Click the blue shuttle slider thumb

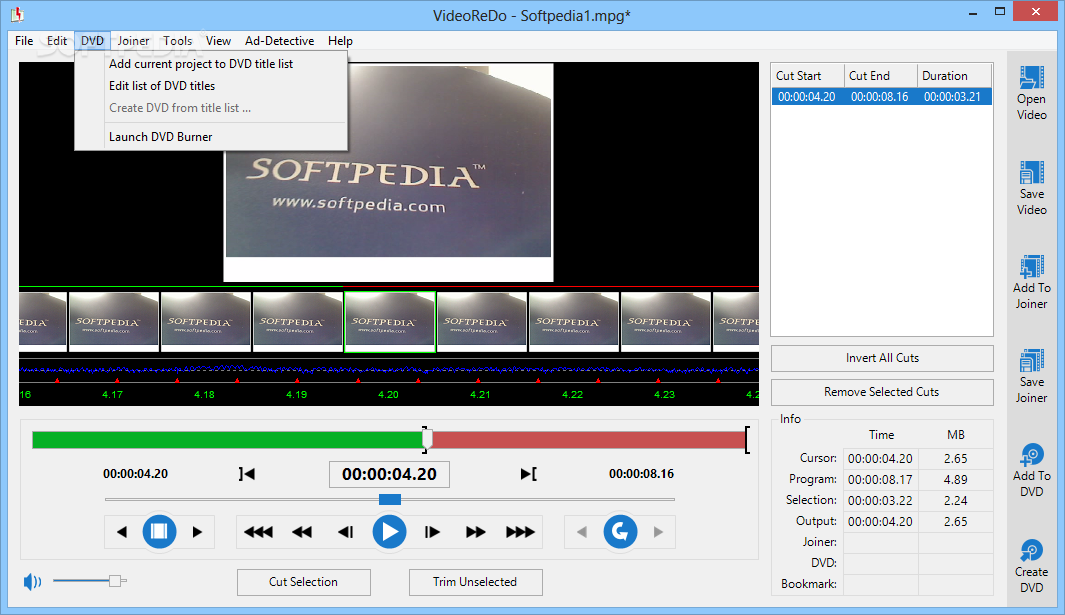(390, 499)
